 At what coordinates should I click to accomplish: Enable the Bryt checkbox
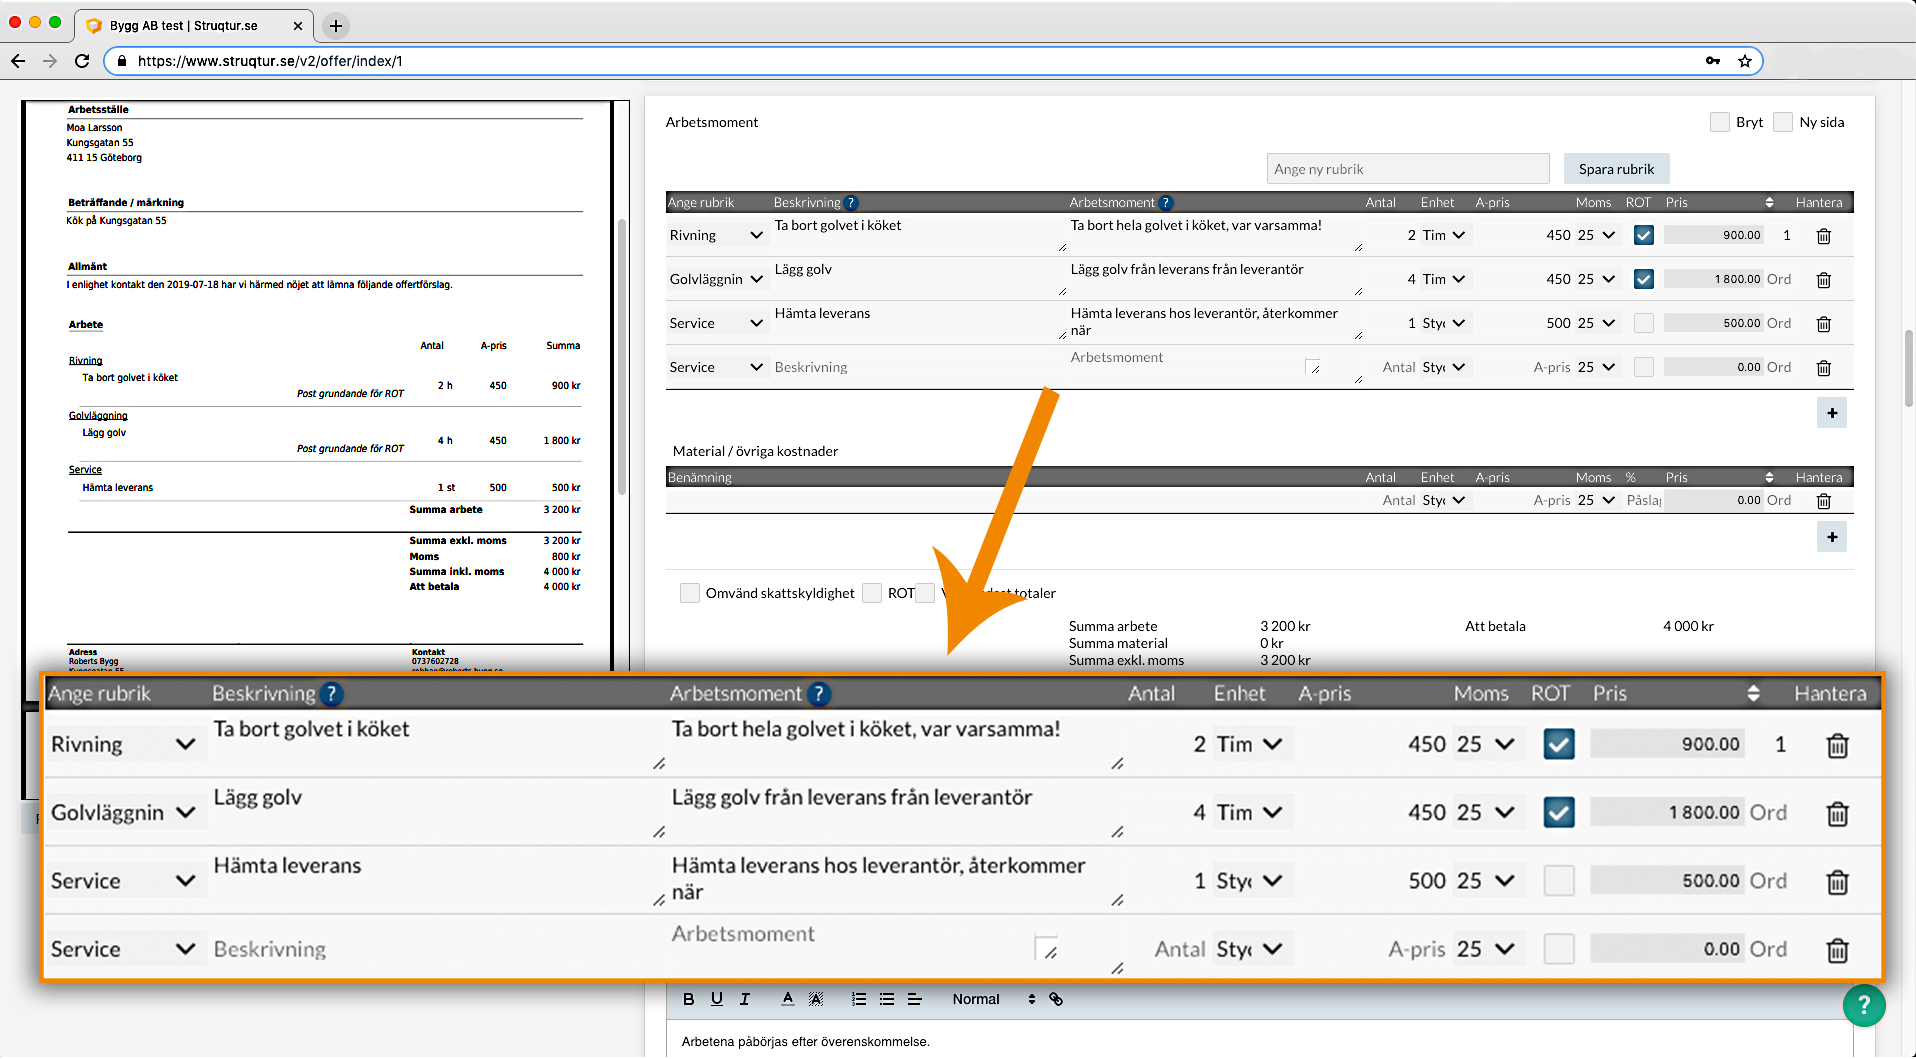(1720, 122)
